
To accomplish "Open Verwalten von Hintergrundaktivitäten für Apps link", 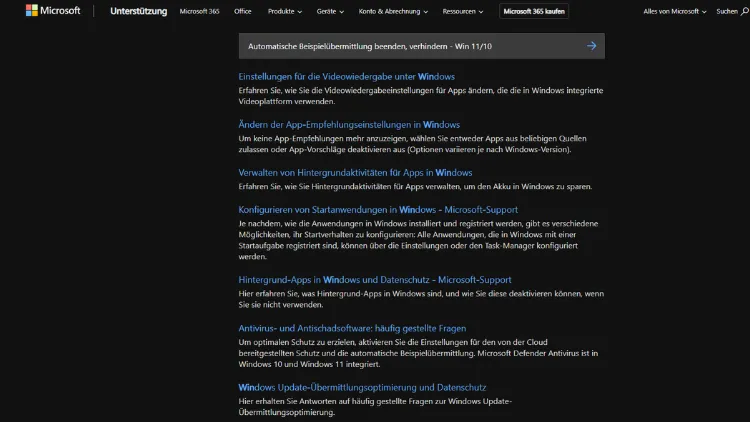I will [x=355, y=173].
